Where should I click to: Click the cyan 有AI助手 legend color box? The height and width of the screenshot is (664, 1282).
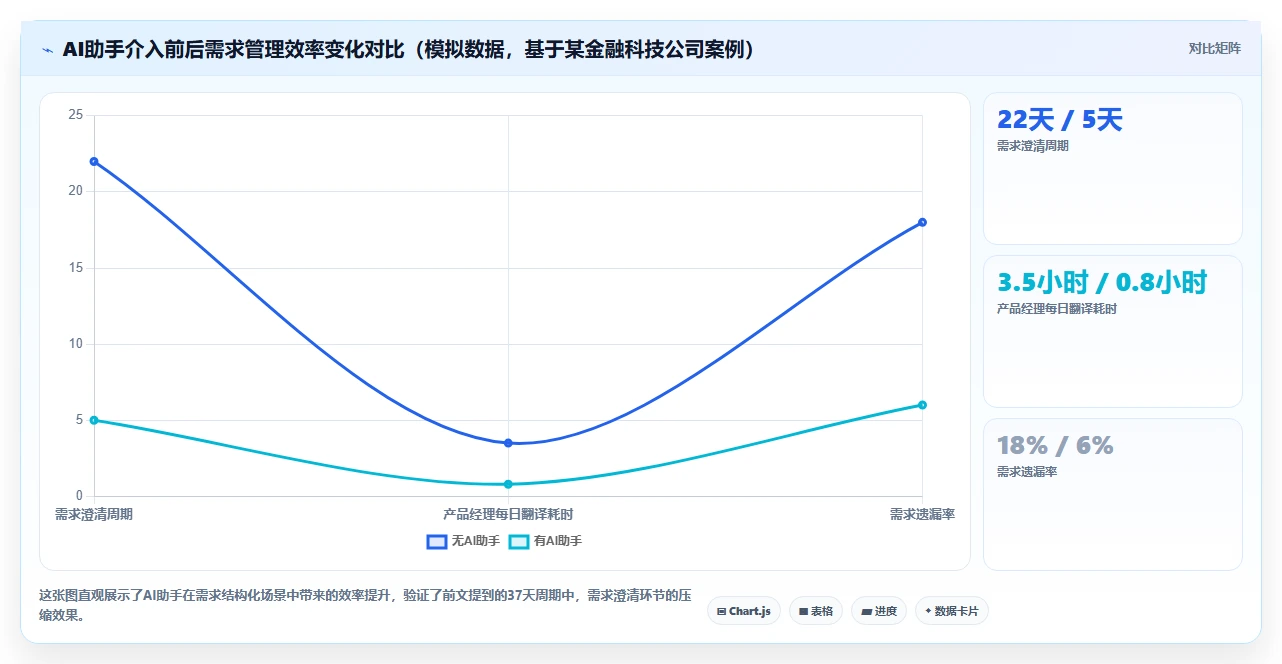click(519, 541)
